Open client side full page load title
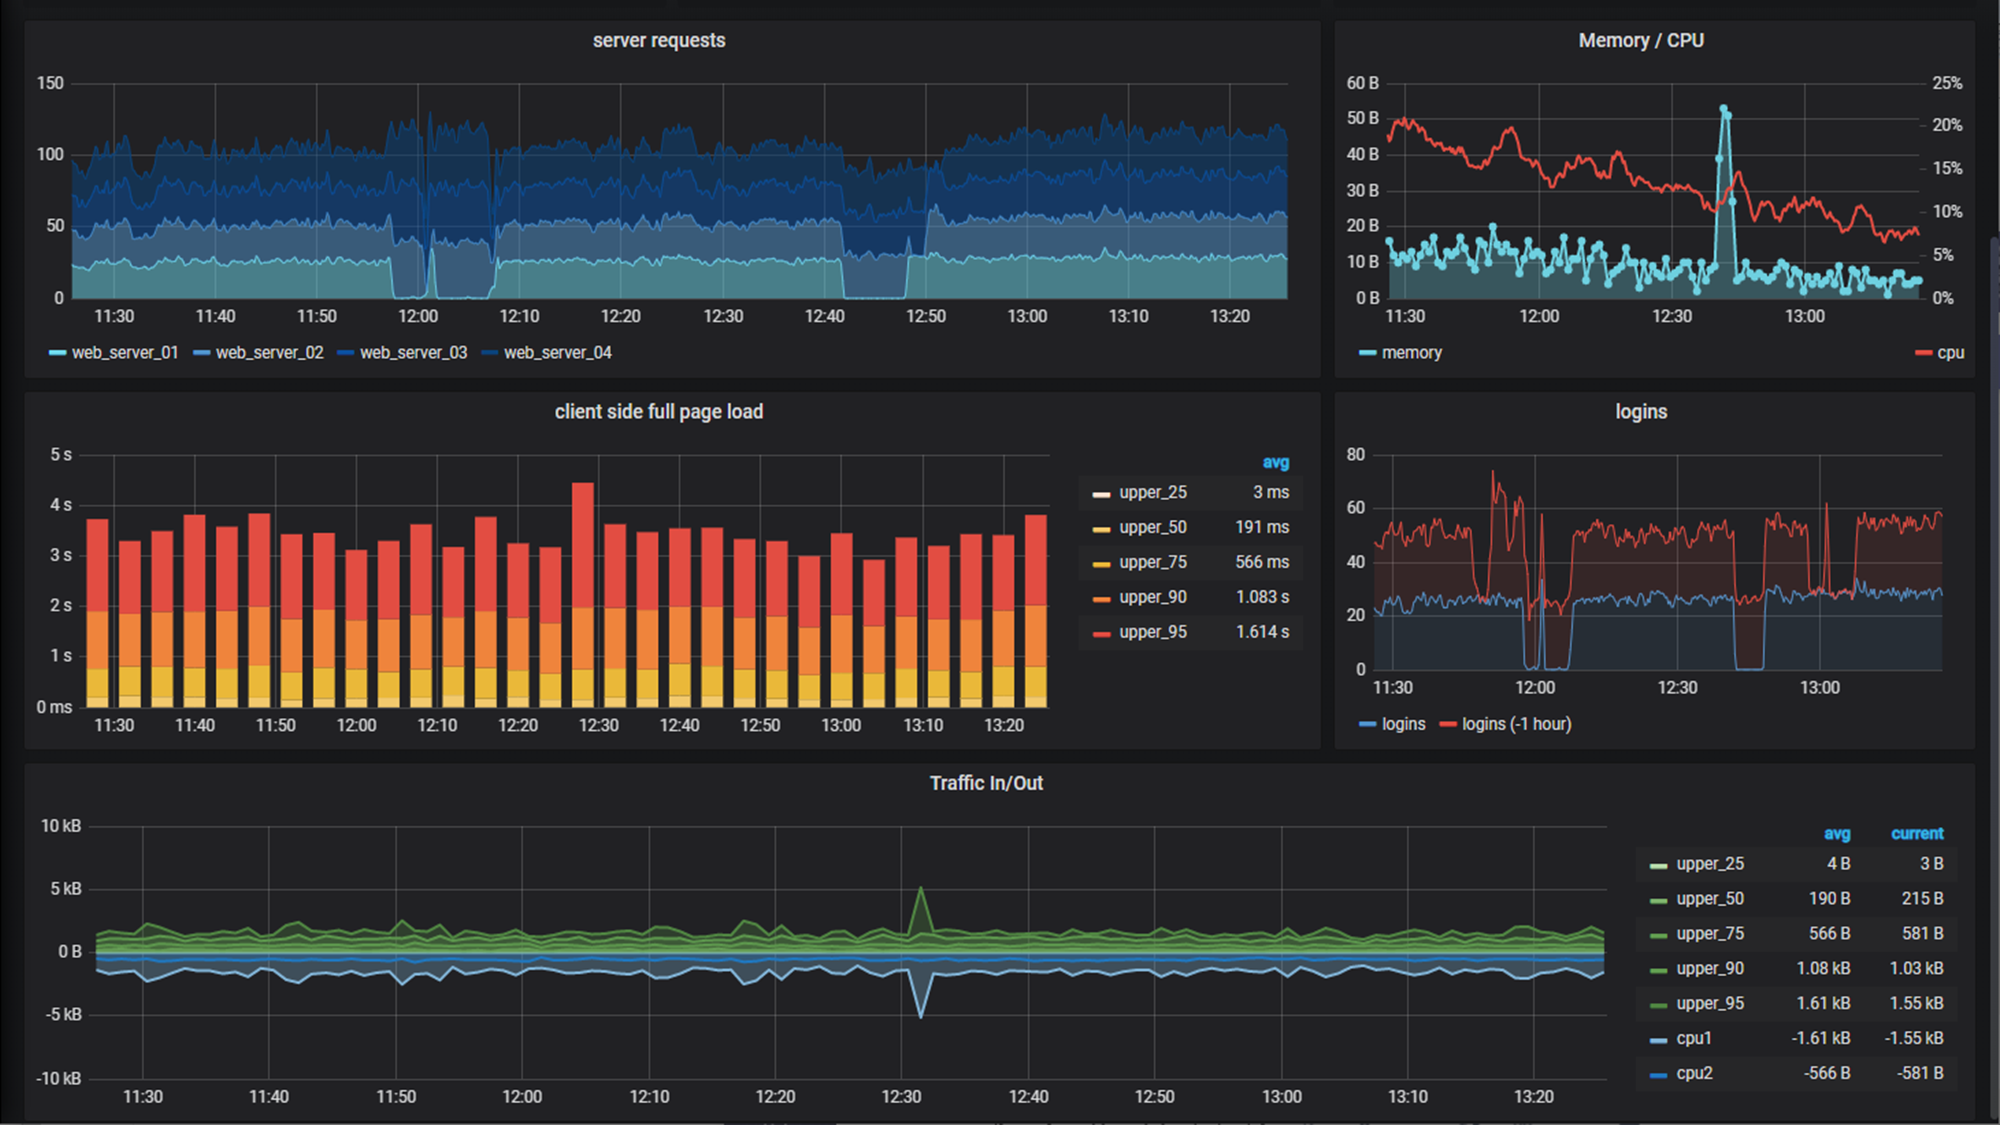The width and height of the screenshot is (2000, 1125). (659, 412)
